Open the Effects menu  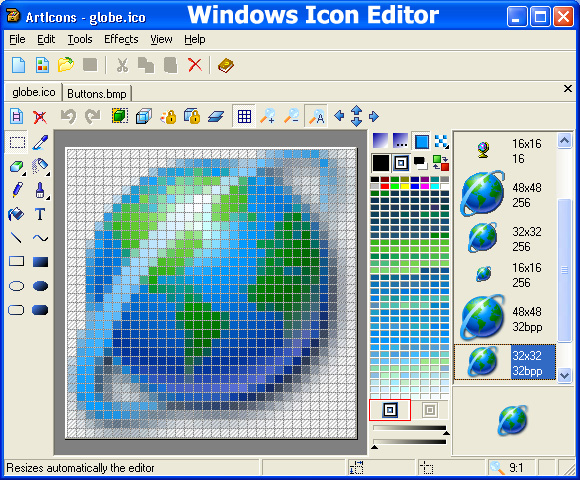pos(121,39)
